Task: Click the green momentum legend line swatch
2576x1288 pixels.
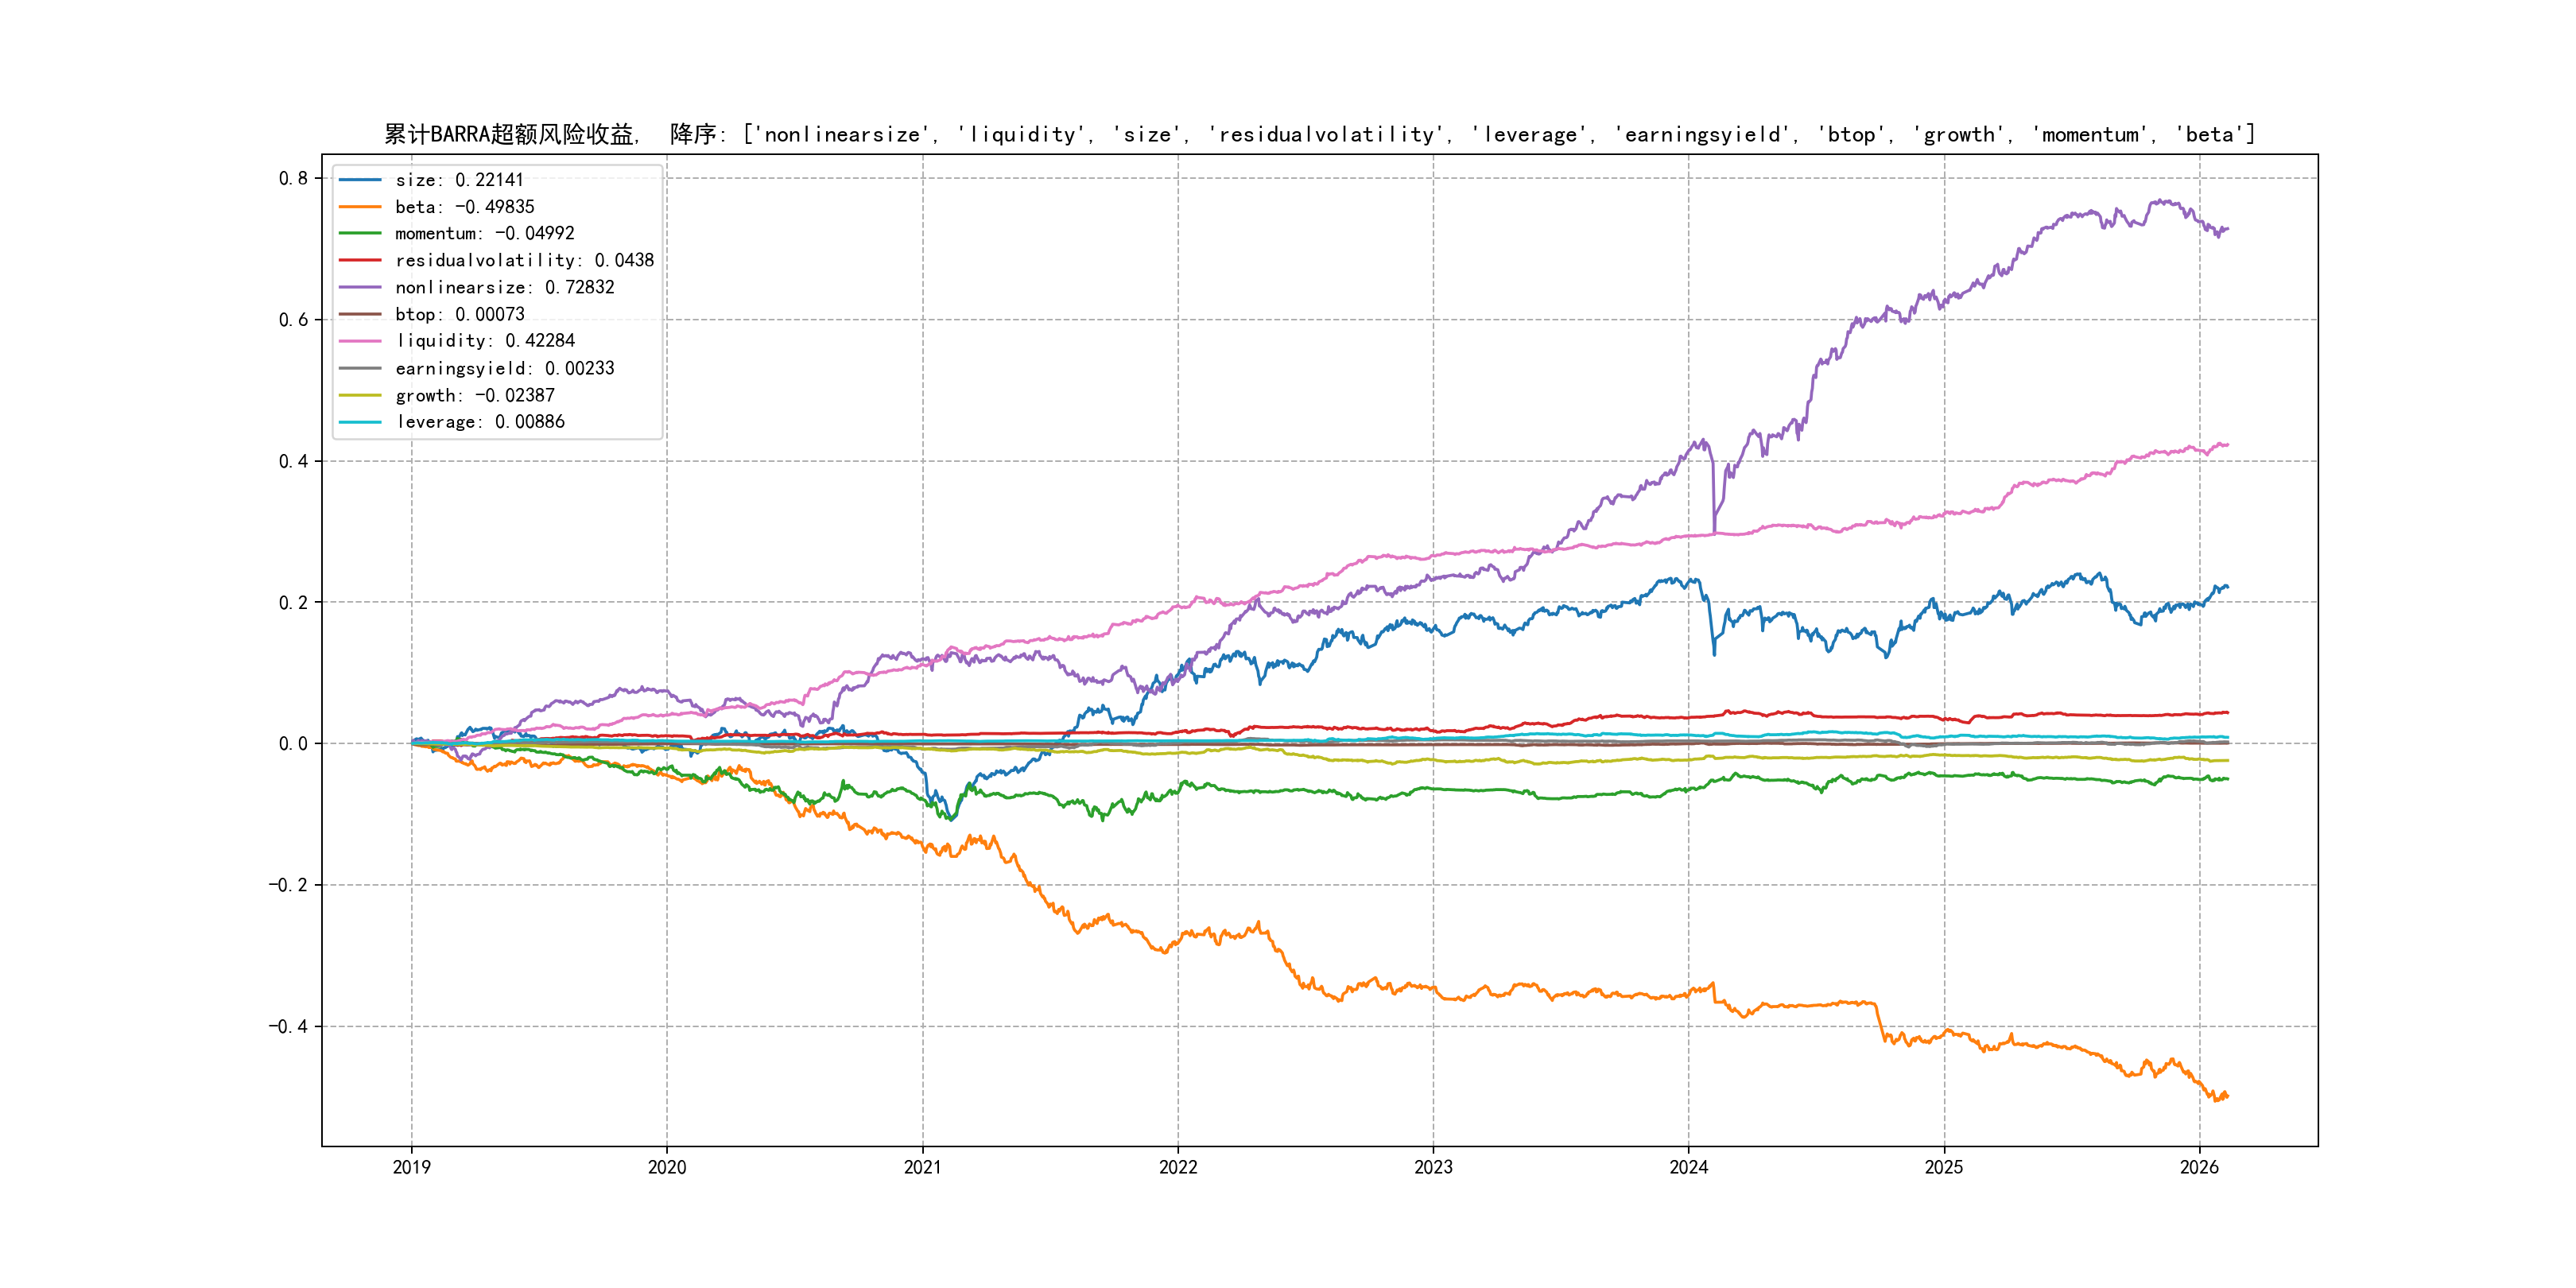Action: (x=360, y=233)
